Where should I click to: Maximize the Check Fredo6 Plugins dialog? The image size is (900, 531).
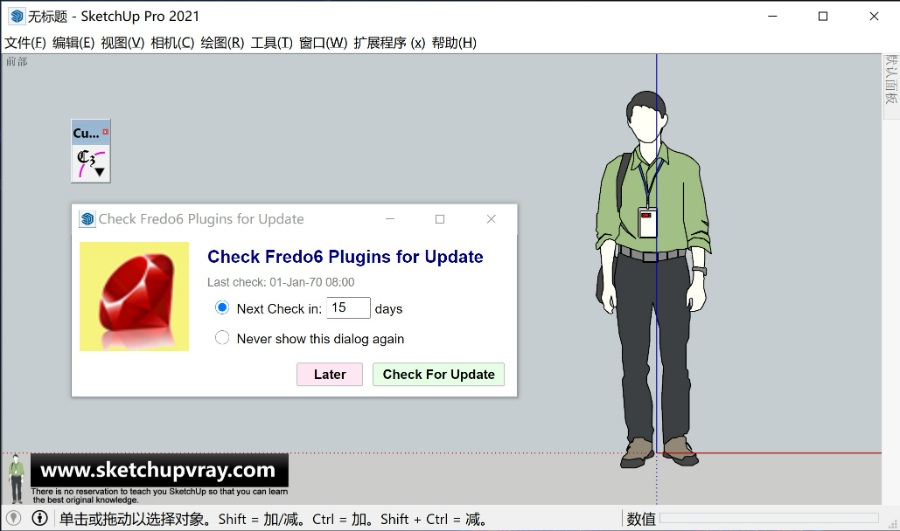[440, 219]
